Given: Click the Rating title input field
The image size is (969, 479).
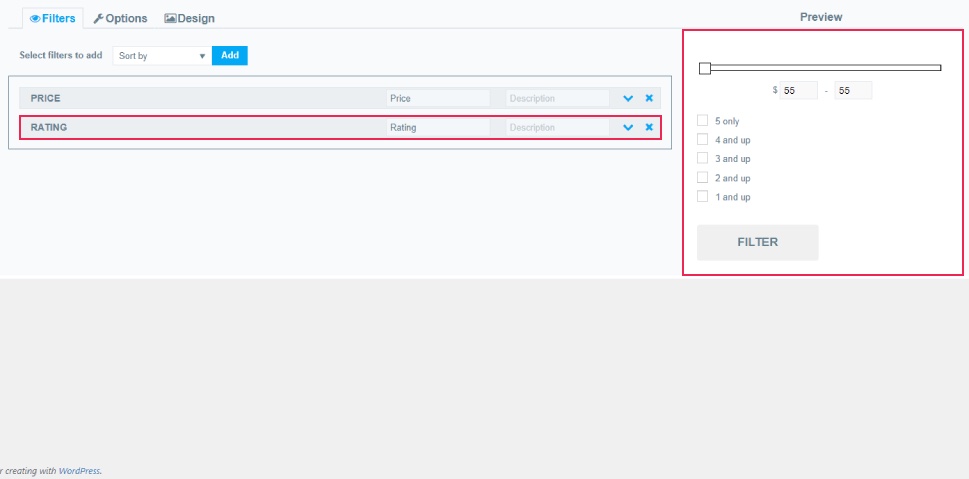Looking at the screenshot, I should (438, 127).
